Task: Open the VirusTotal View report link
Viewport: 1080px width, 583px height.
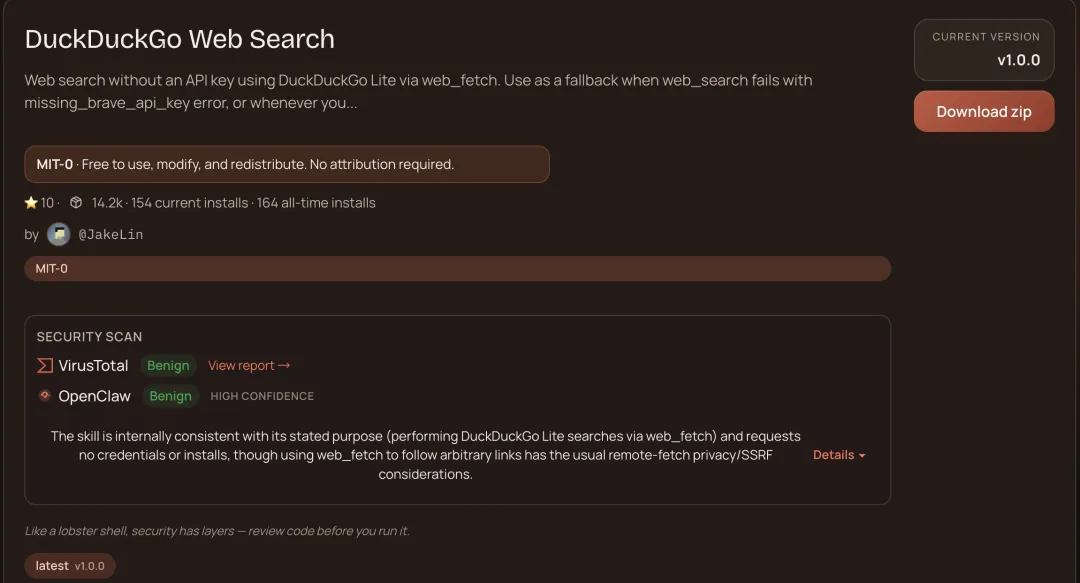Action: (249, 366)
